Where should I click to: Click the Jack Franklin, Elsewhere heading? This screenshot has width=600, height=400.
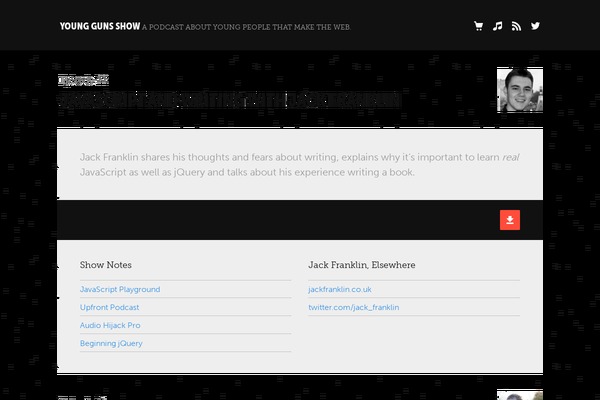(362, 265)
